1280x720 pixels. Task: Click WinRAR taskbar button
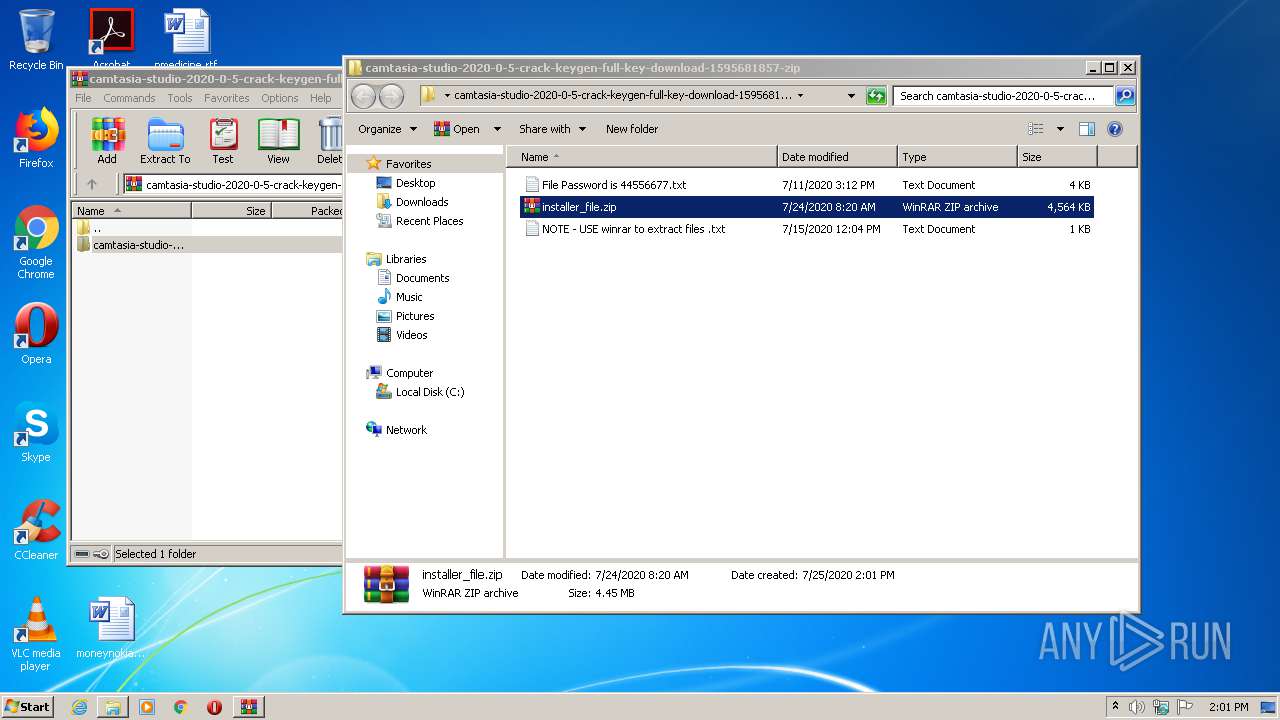249,707
